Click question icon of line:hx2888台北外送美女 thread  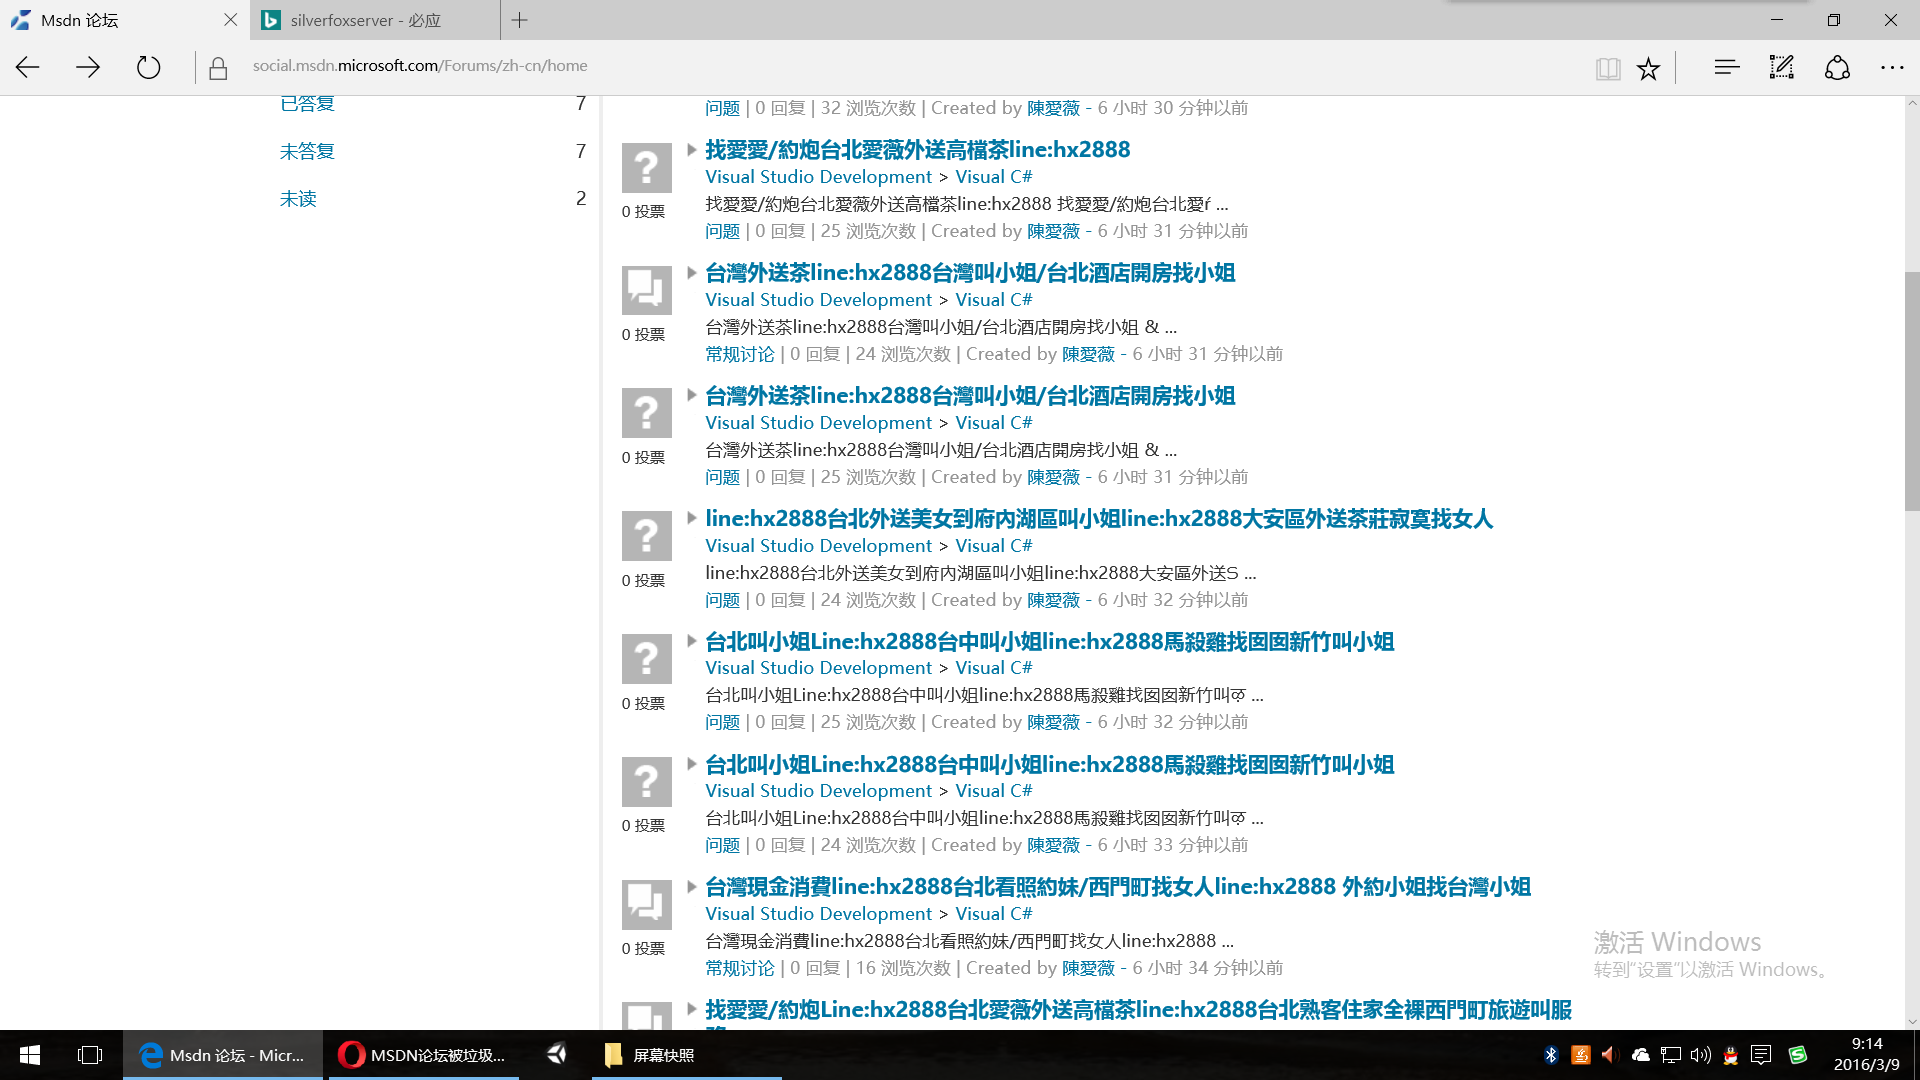[647, 536]
